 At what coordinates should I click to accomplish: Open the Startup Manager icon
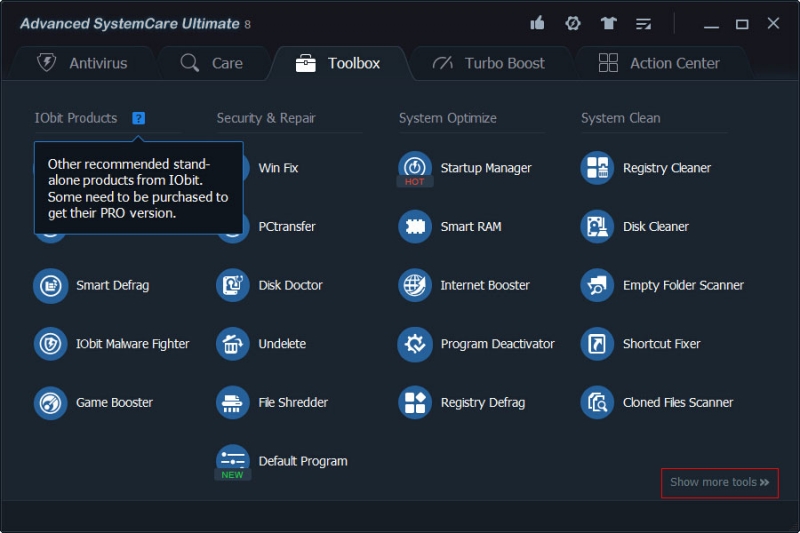tap(415, 167)
